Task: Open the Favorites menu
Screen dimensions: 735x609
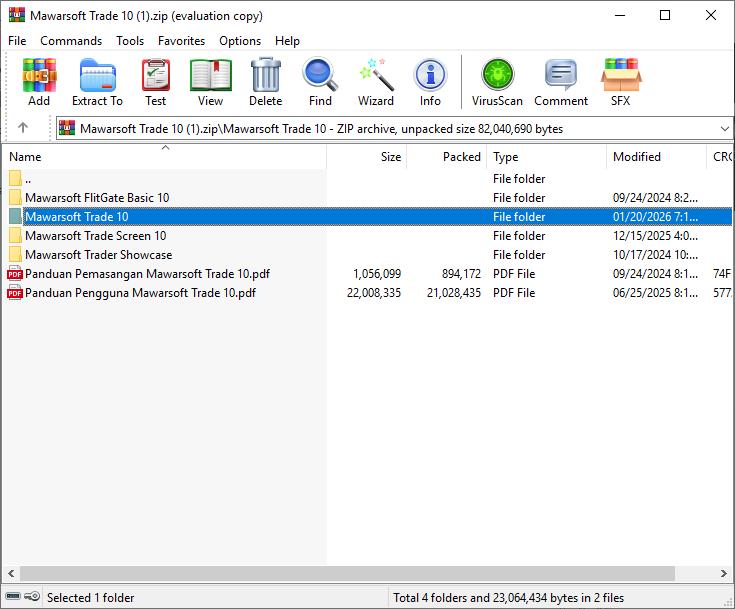Action: (181, 41)
